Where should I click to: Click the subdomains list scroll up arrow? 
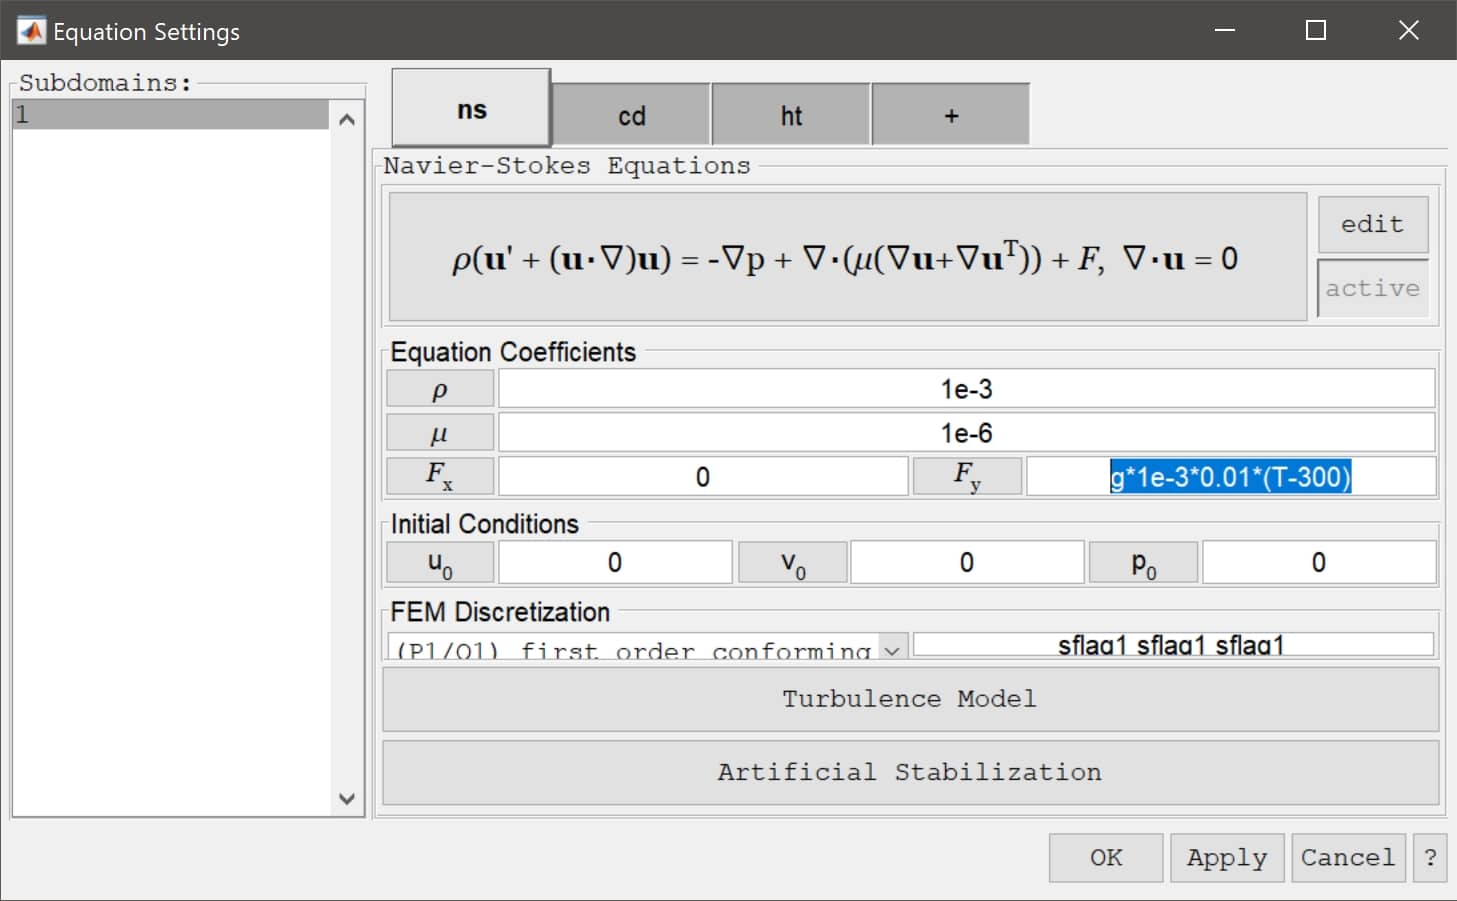347,119
